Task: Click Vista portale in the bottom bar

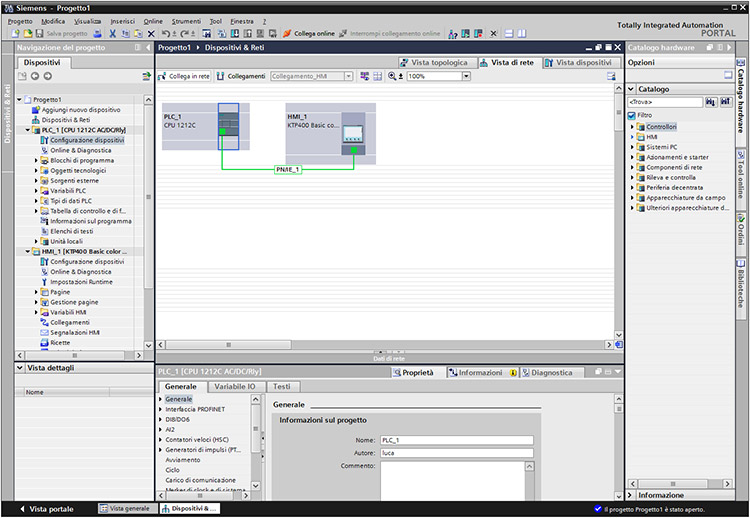Action: coord(47,509)
